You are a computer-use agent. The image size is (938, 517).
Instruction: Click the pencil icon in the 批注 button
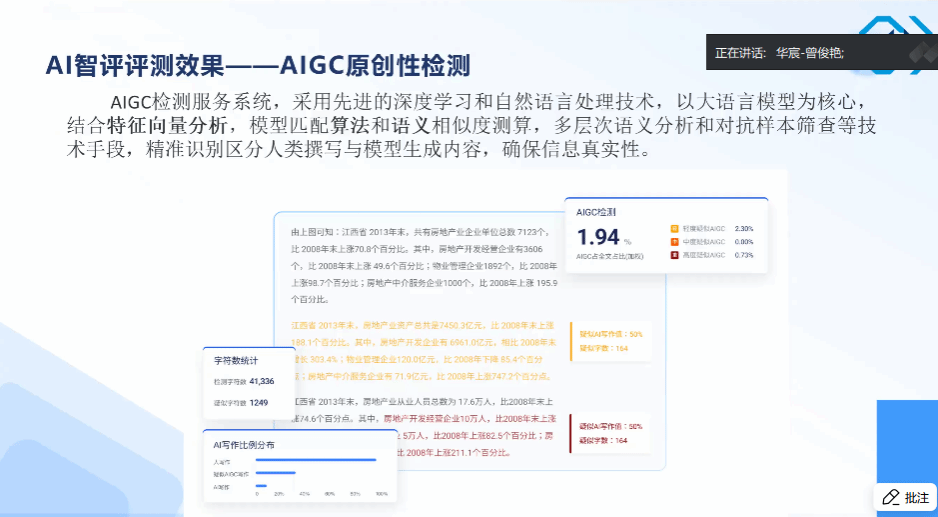(x=890, y=497)
